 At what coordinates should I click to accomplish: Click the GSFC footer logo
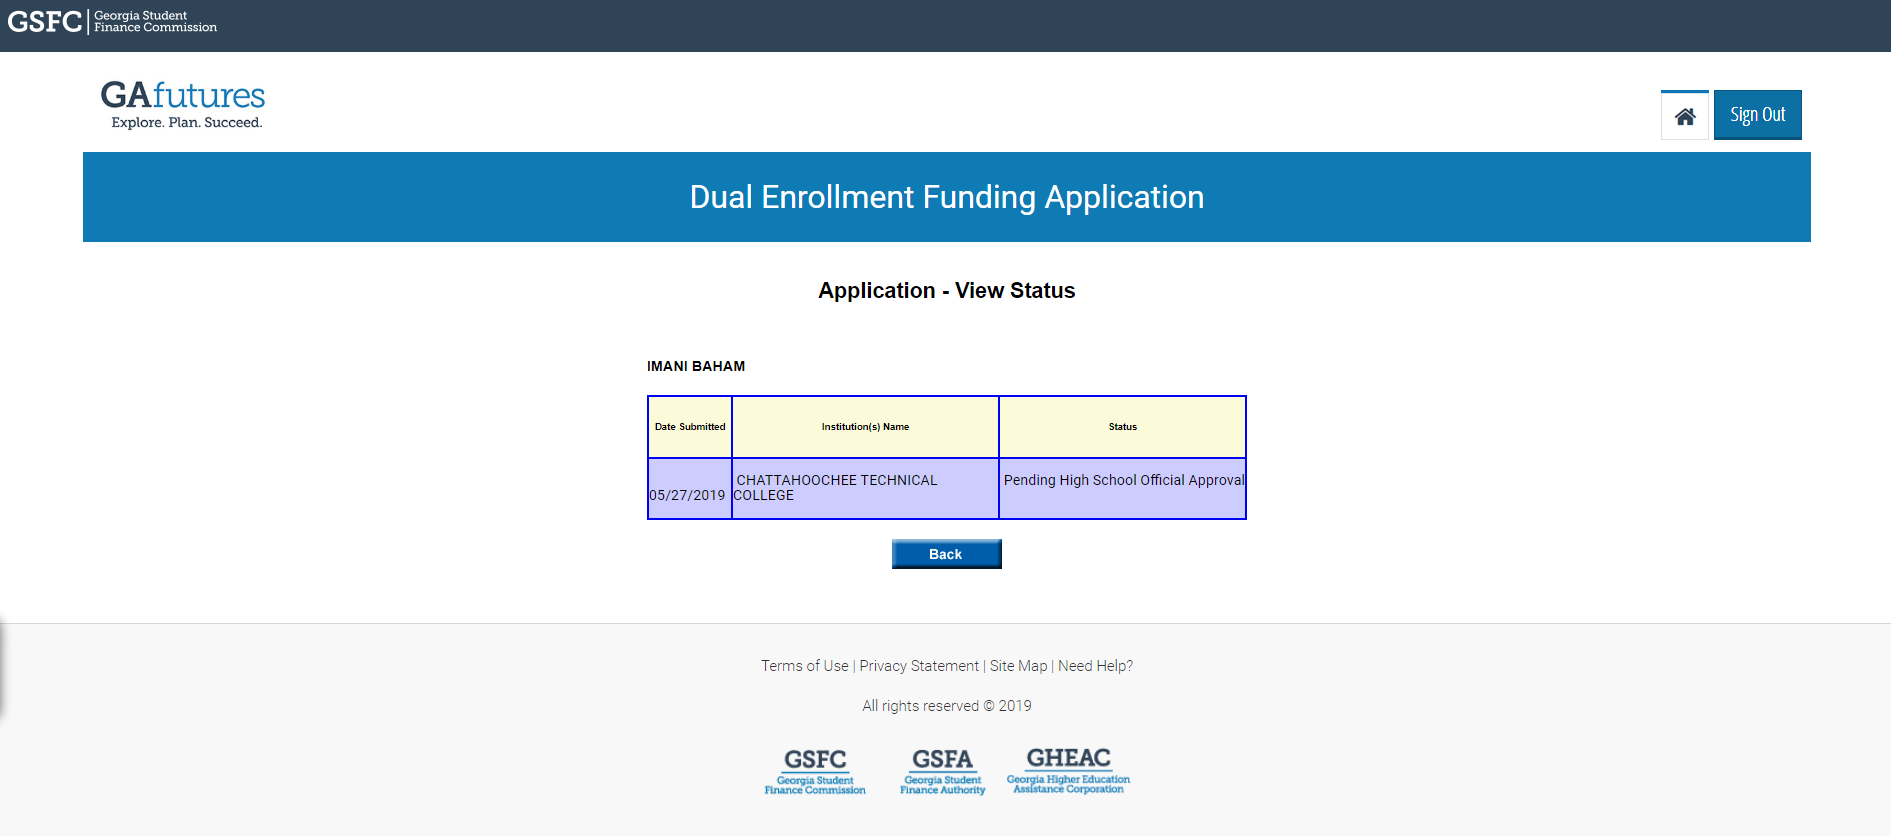[x=815, y=772]
